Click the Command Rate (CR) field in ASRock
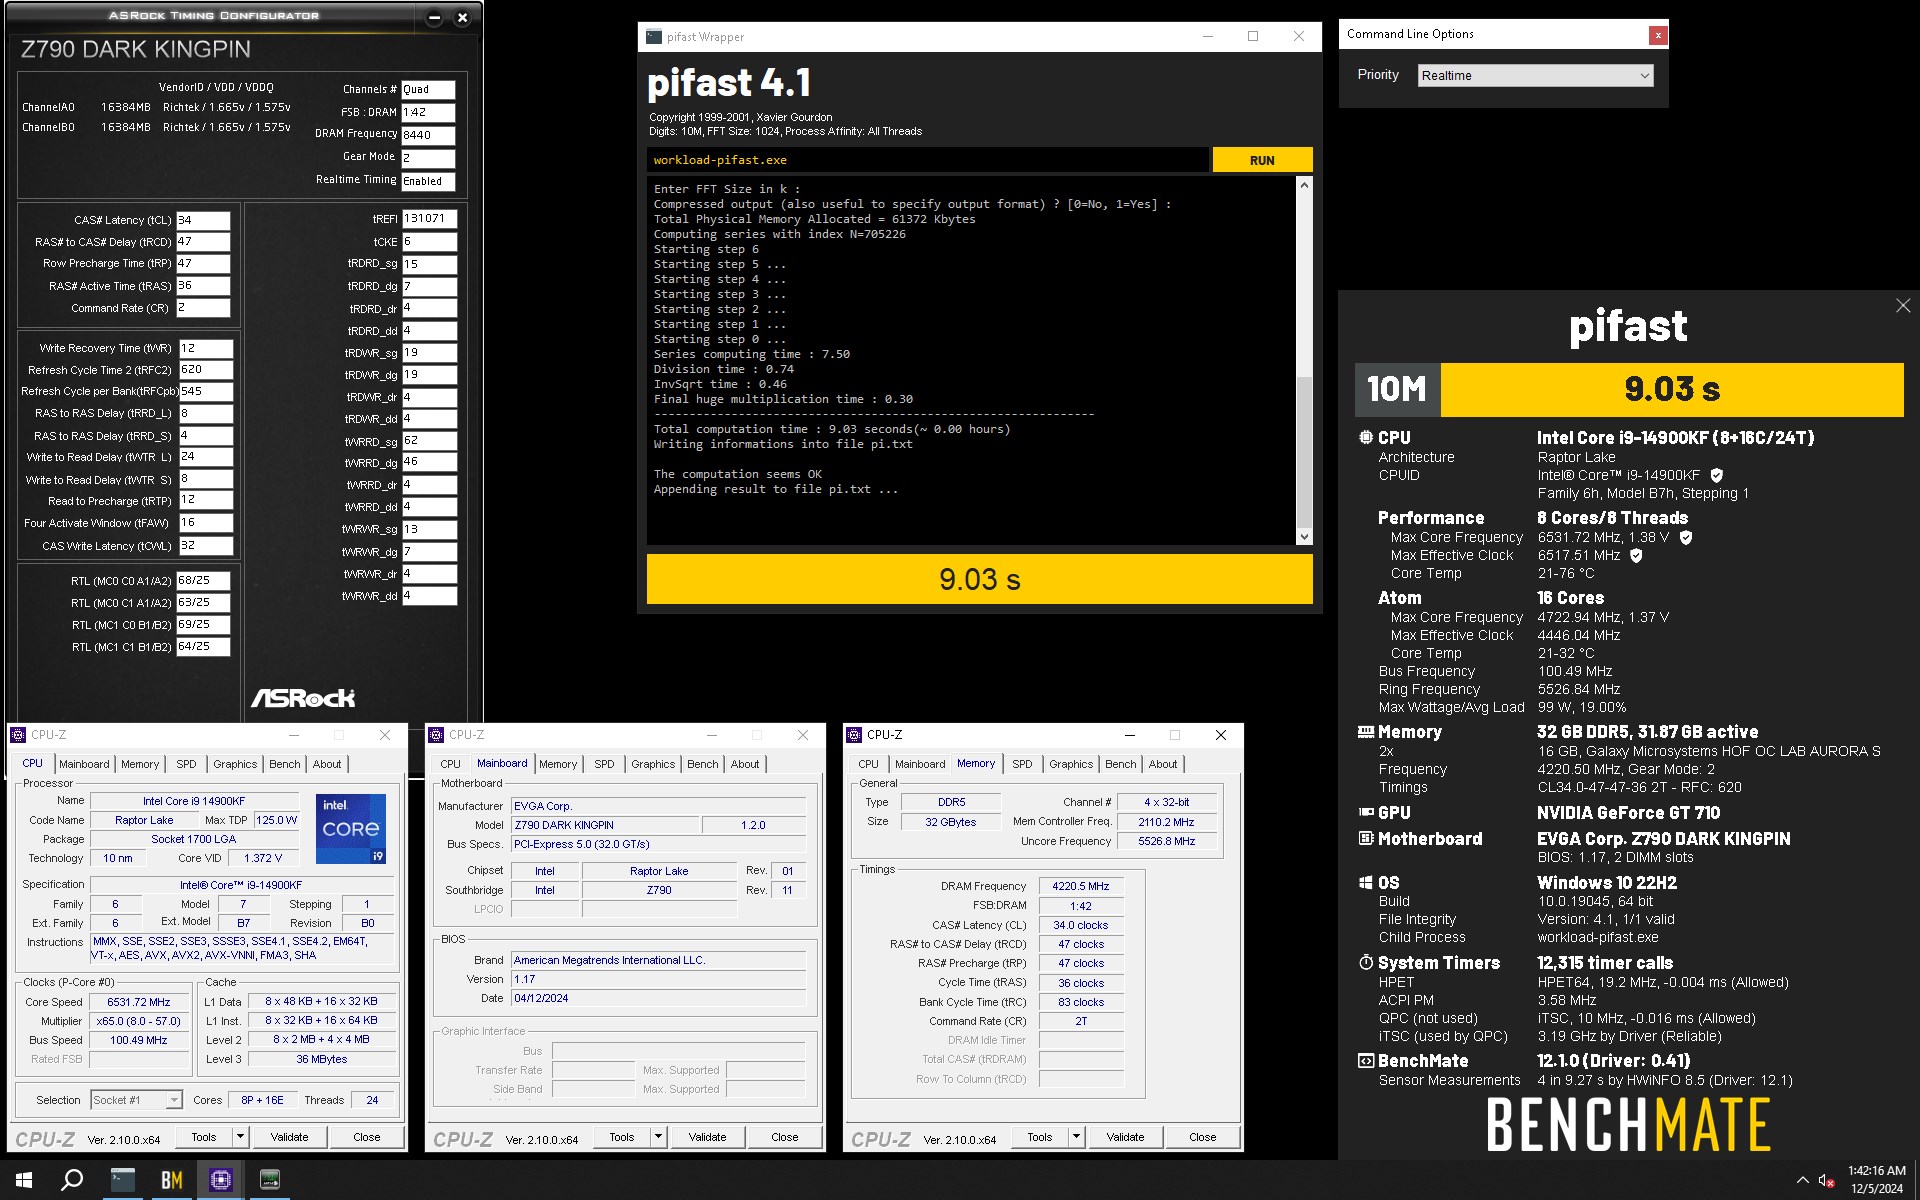1920x1200 pixels. coord(203,308)
